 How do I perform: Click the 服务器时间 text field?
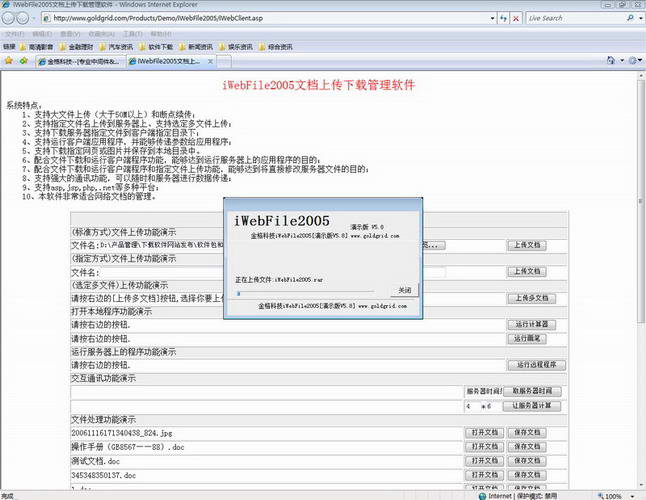coord(483,391)
